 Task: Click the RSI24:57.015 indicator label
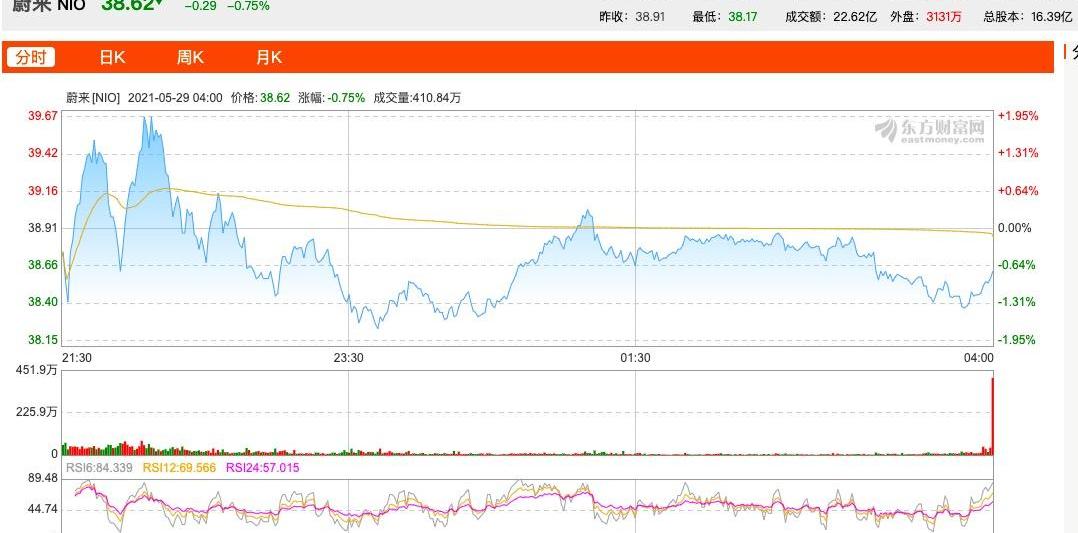[x=263, y=468]
